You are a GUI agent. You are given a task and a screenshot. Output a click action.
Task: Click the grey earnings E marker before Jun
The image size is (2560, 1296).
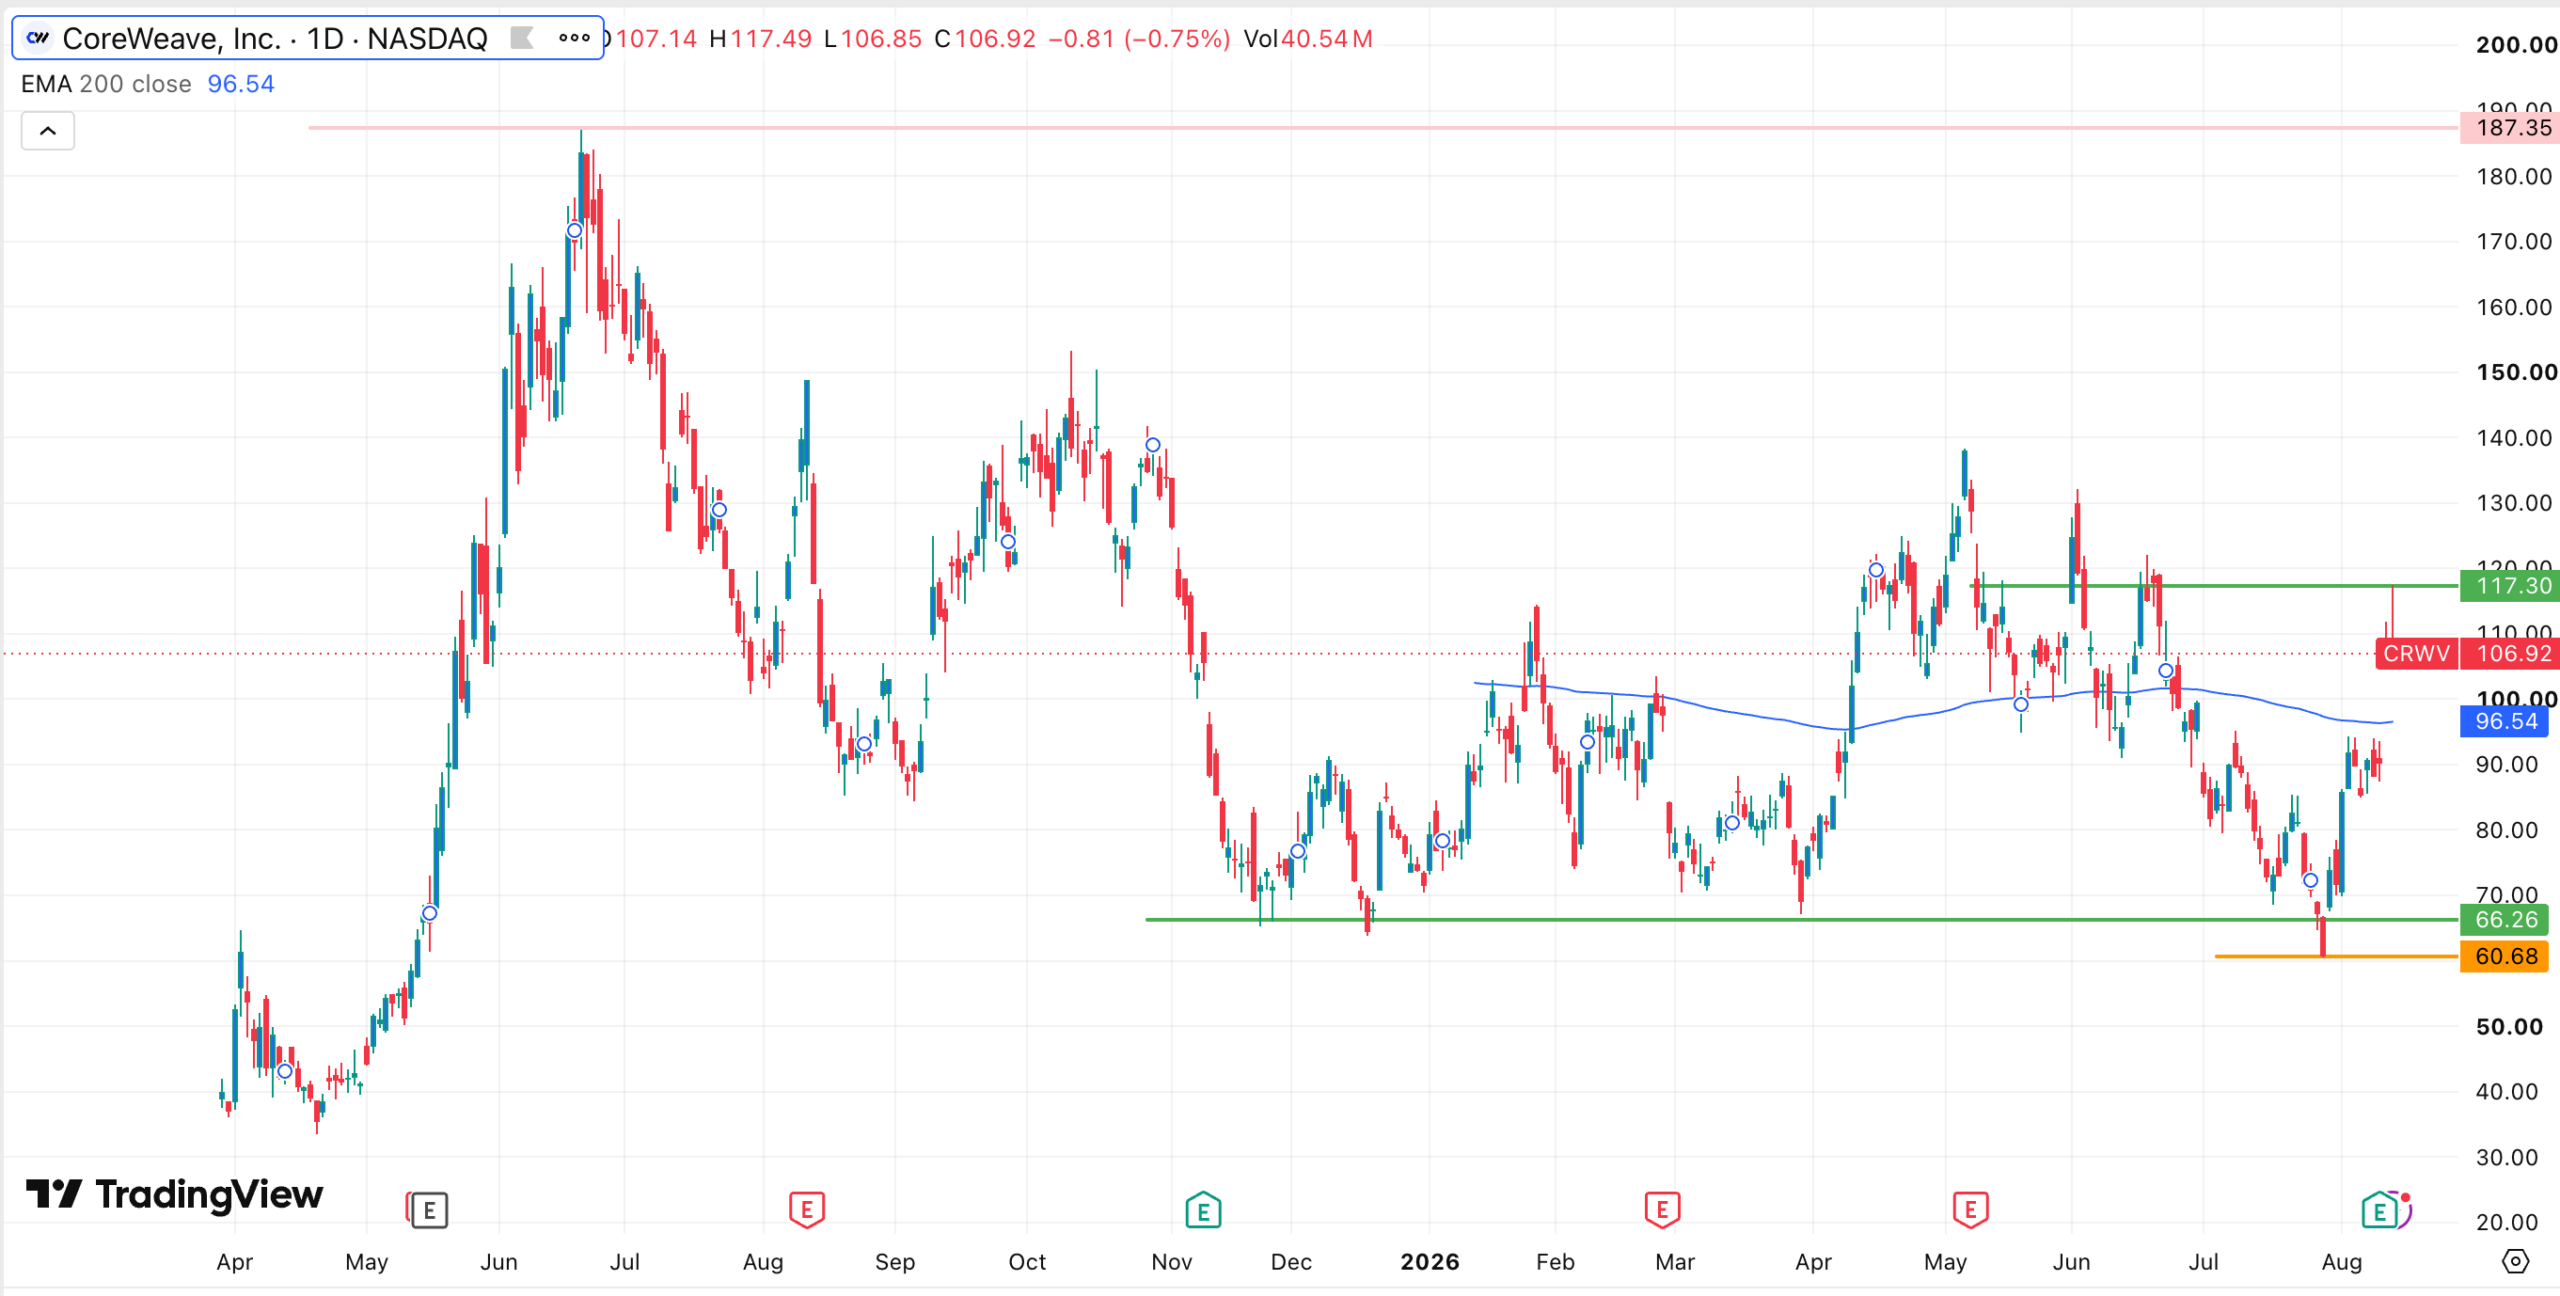pos(429,1211)
